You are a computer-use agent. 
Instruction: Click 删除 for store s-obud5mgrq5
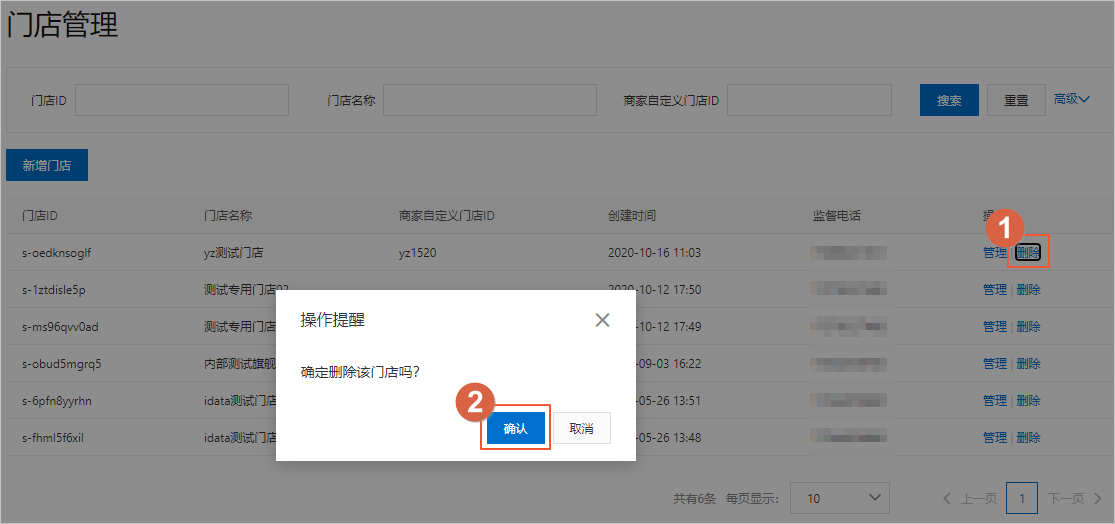coord(1028,363)
